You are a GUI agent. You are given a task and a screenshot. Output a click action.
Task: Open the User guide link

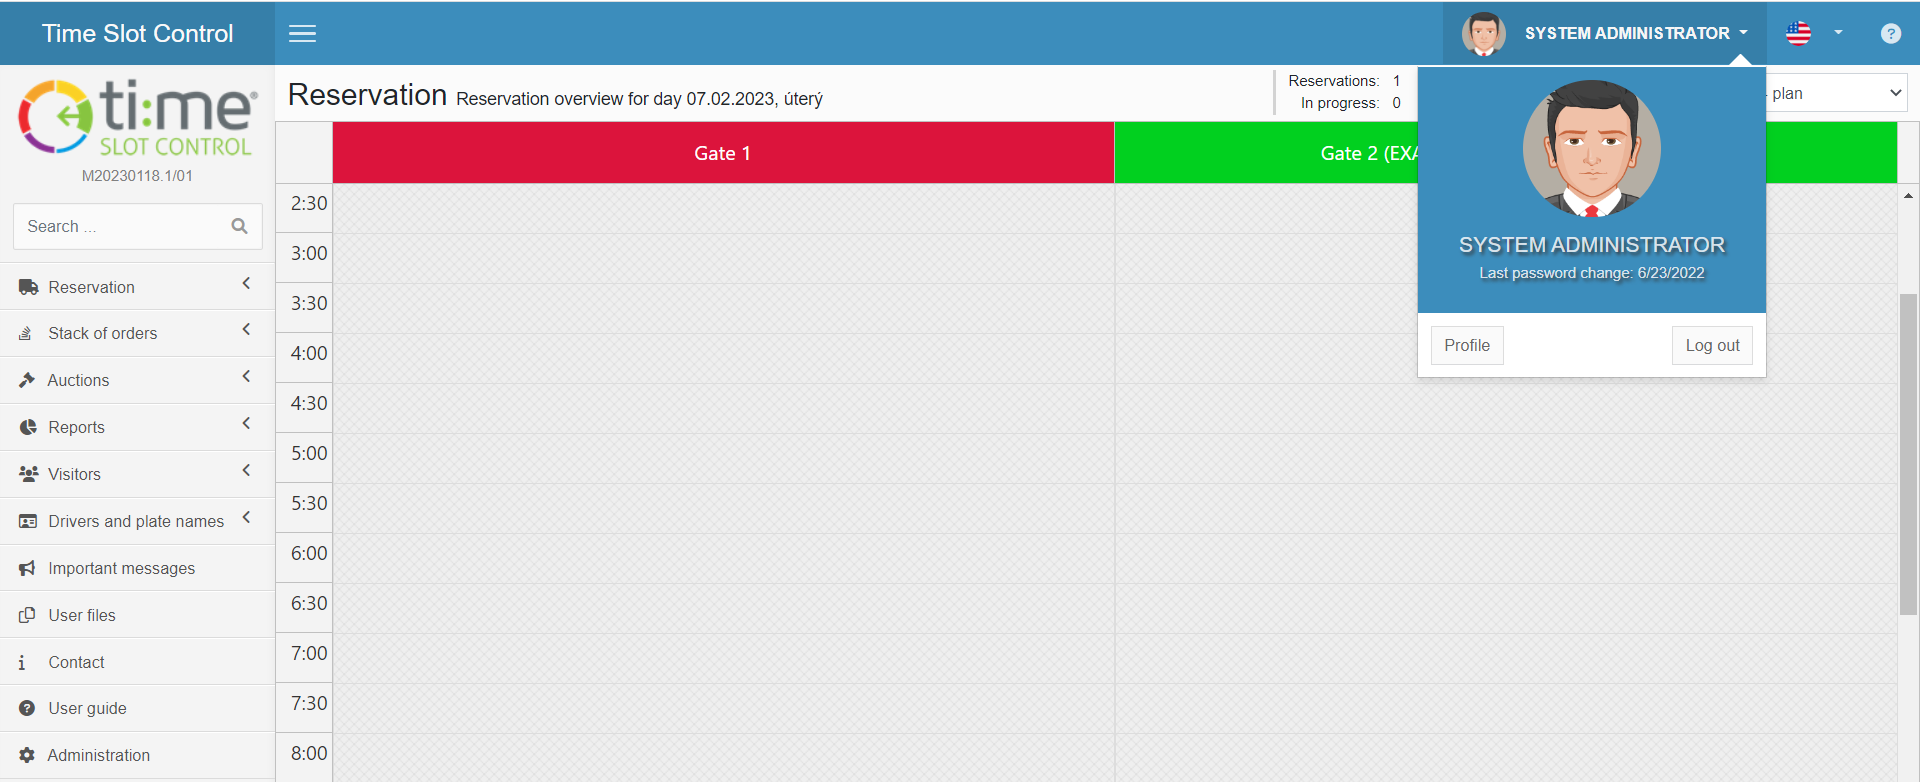coord(137,708)
